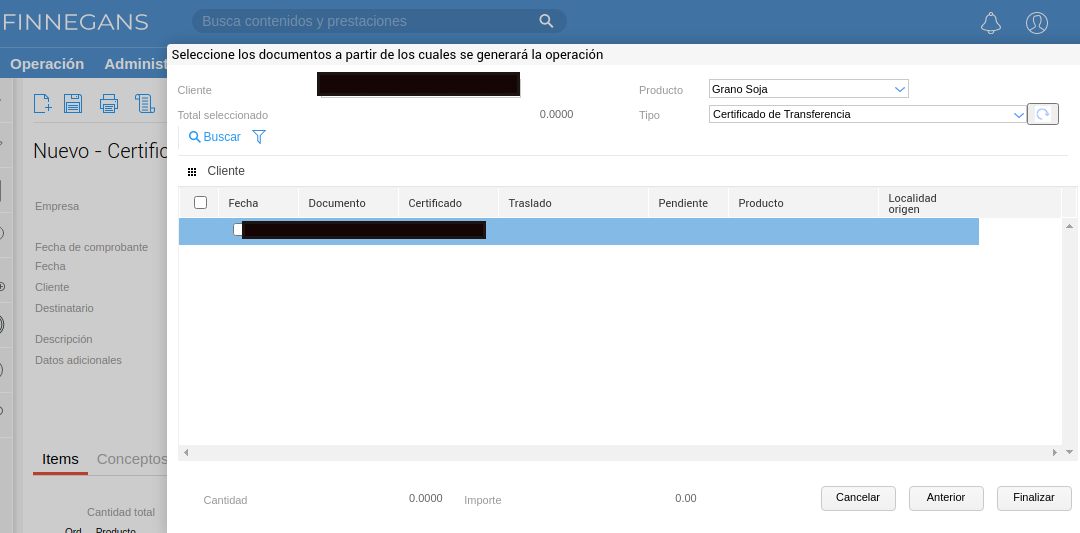Click the new document icon in toolbar
The width and height of the screenshot is (1080, 533).
(43, 103)
